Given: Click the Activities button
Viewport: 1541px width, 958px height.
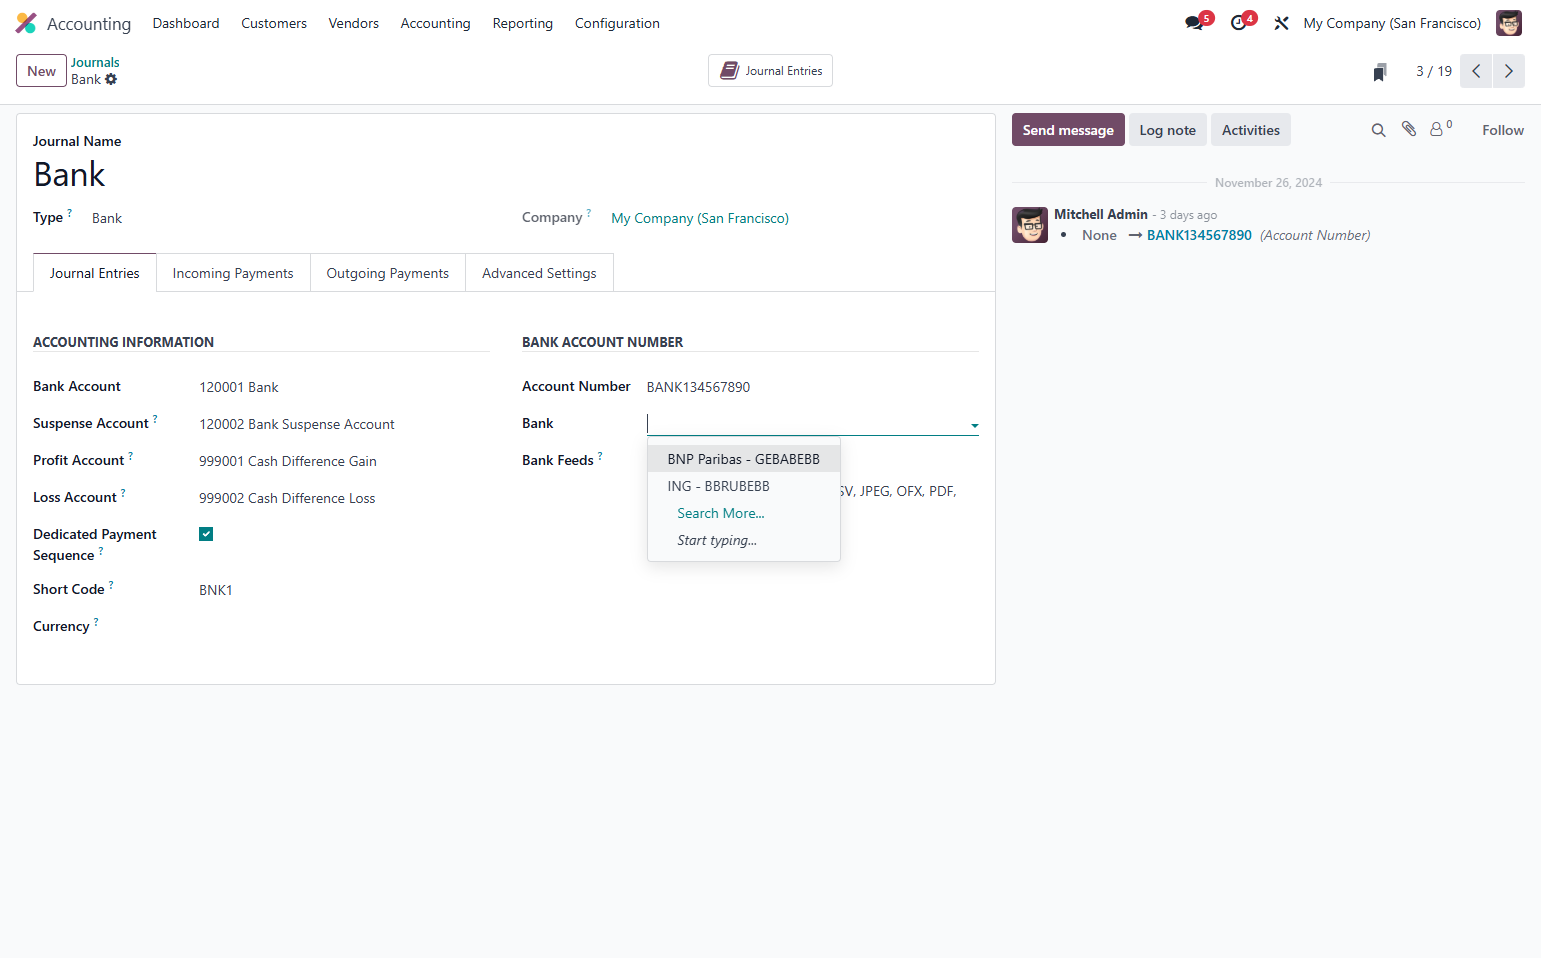Looking at the screenshot, I should tap(1251, 130).
